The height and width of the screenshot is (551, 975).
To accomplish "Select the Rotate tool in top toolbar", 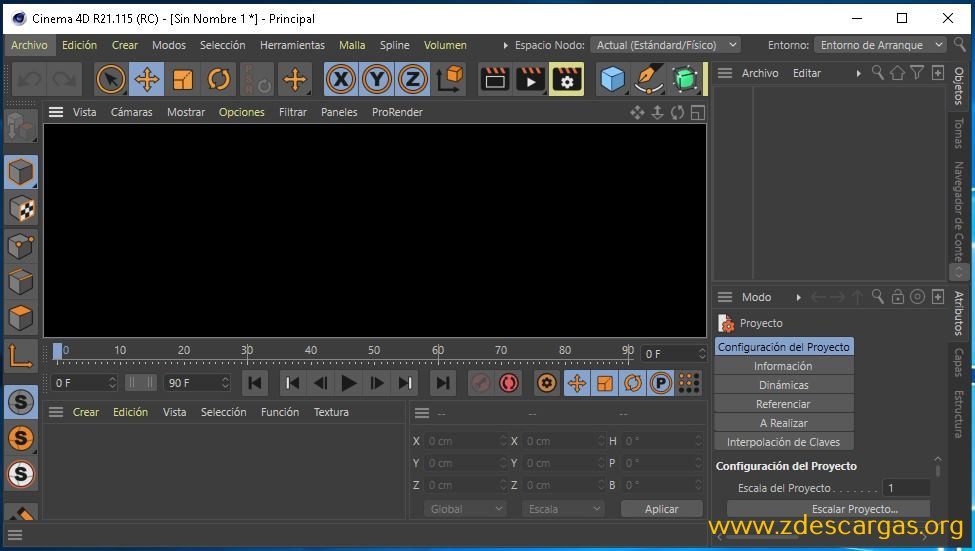I will tap(219, 80).
